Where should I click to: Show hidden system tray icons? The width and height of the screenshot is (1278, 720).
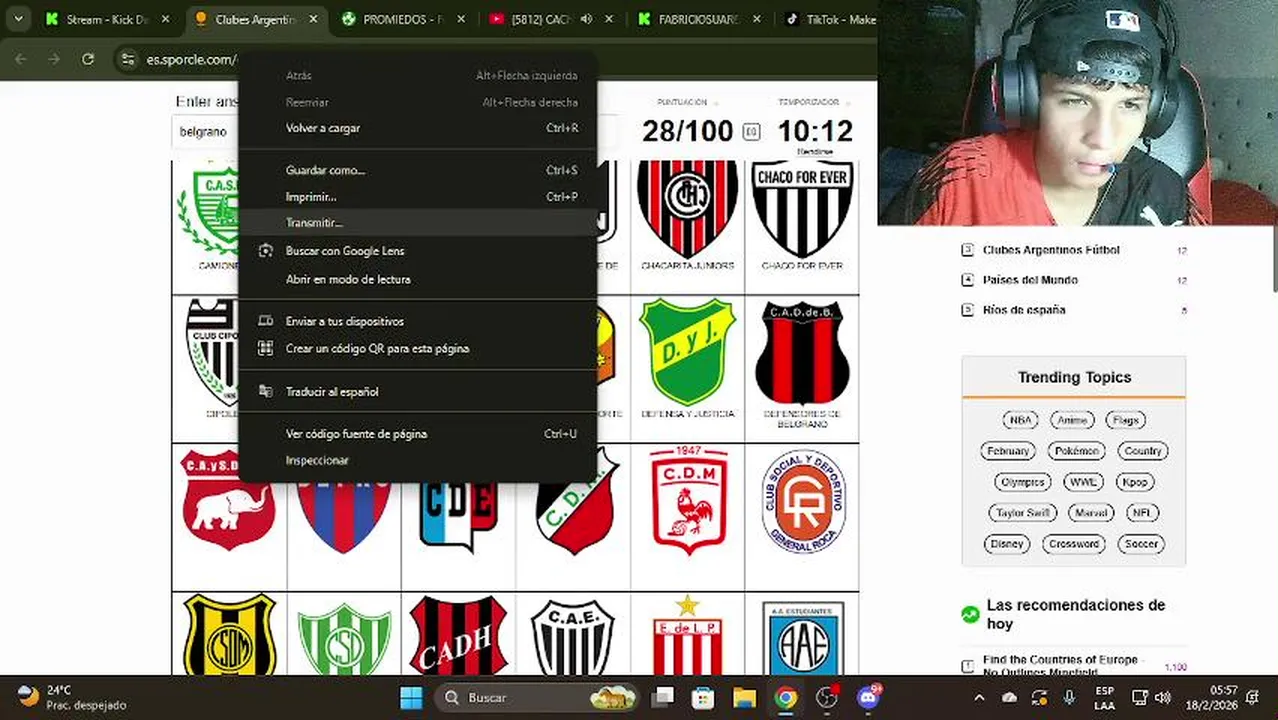click(x=979, y=697)
